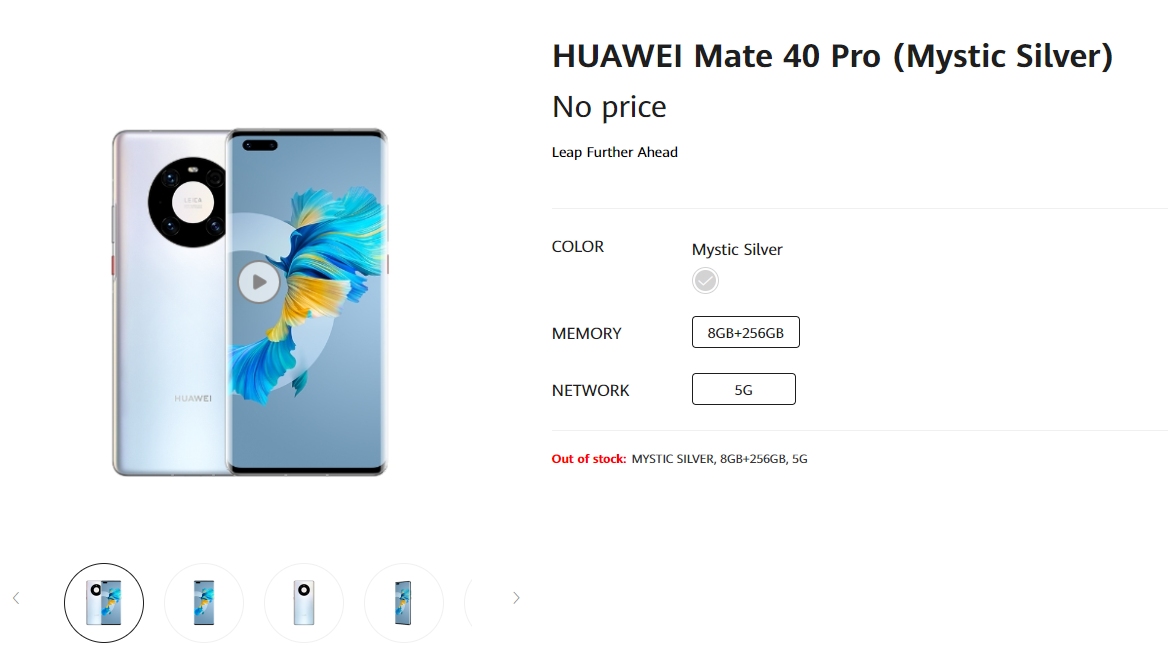Play the product video on the phone image
Screen dimensions: 1168x646
click(x=259, y=282)
